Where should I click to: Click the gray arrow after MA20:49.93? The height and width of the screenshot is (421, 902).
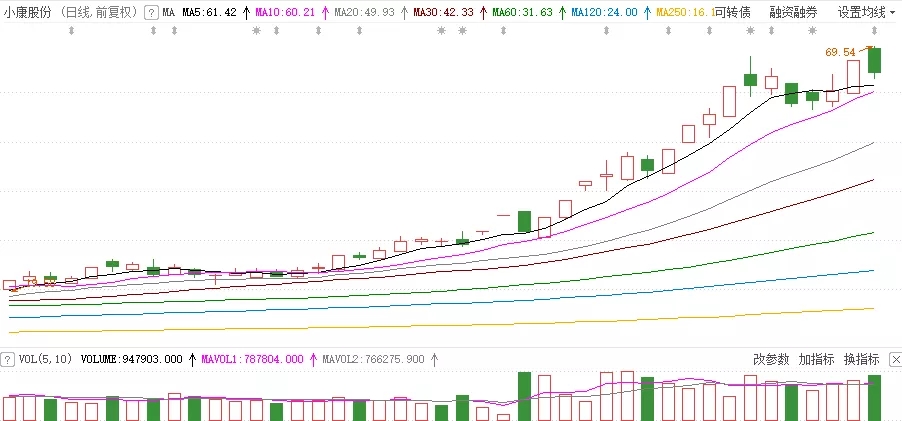pos(403,12)
